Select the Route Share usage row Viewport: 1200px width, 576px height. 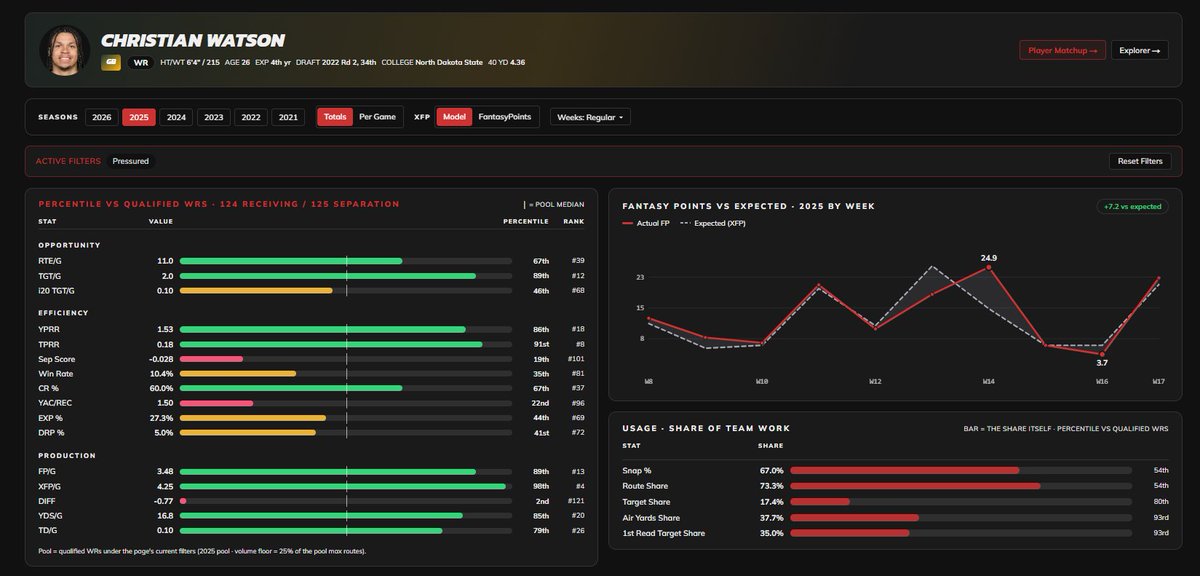(895, 486)
